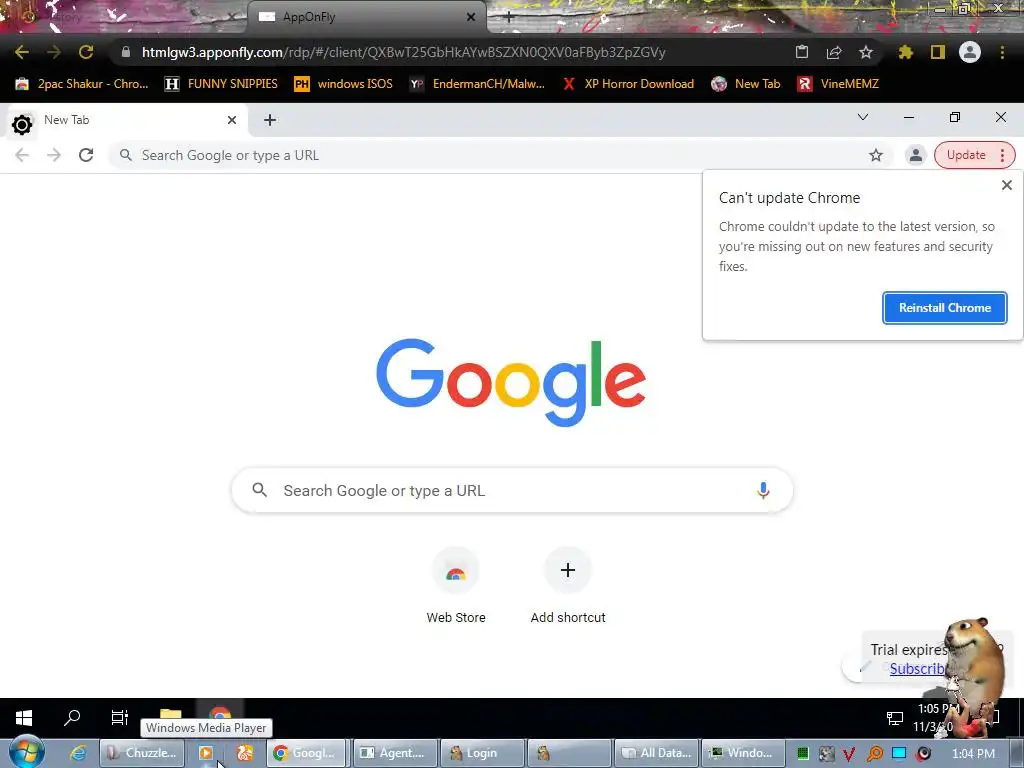Open the UC Browser taskbar icon
Image resolution: width=1024 pixels, height=768 pixels.
pyautogui.click(x=245, y=753)
